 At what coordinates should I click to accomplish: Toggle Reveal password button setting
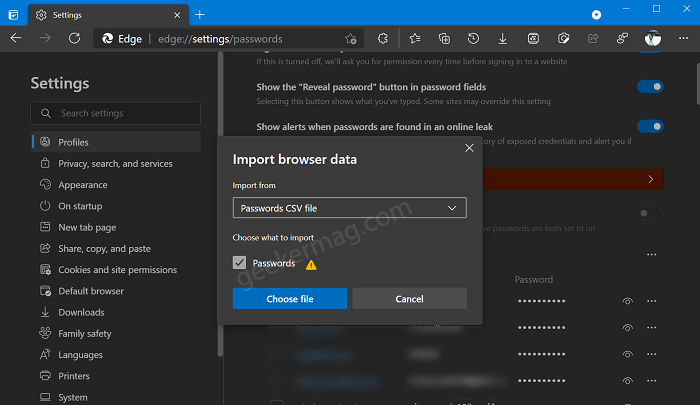click(650, 87)
